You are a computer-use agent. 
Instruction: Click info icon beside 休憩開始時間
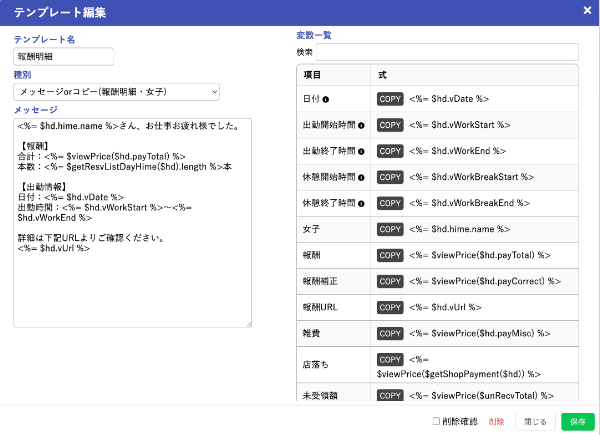click(x=360, y=177)
